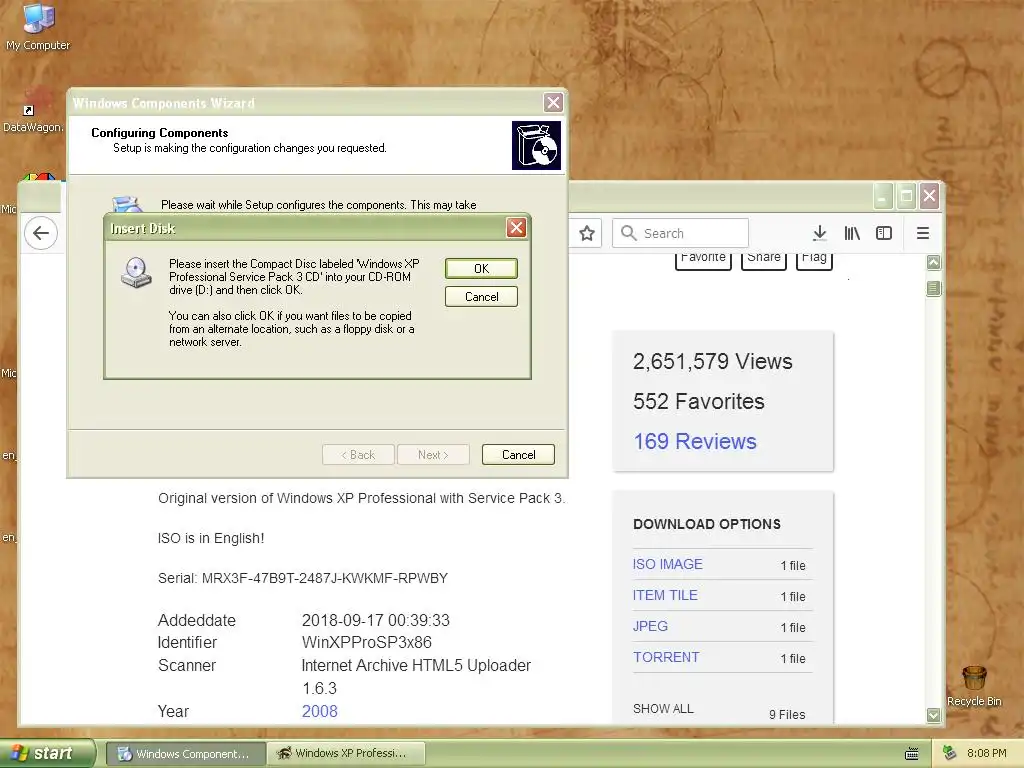
Task: Switch to Windows XP Professi taskbar button
Action: tap(347, 754)
